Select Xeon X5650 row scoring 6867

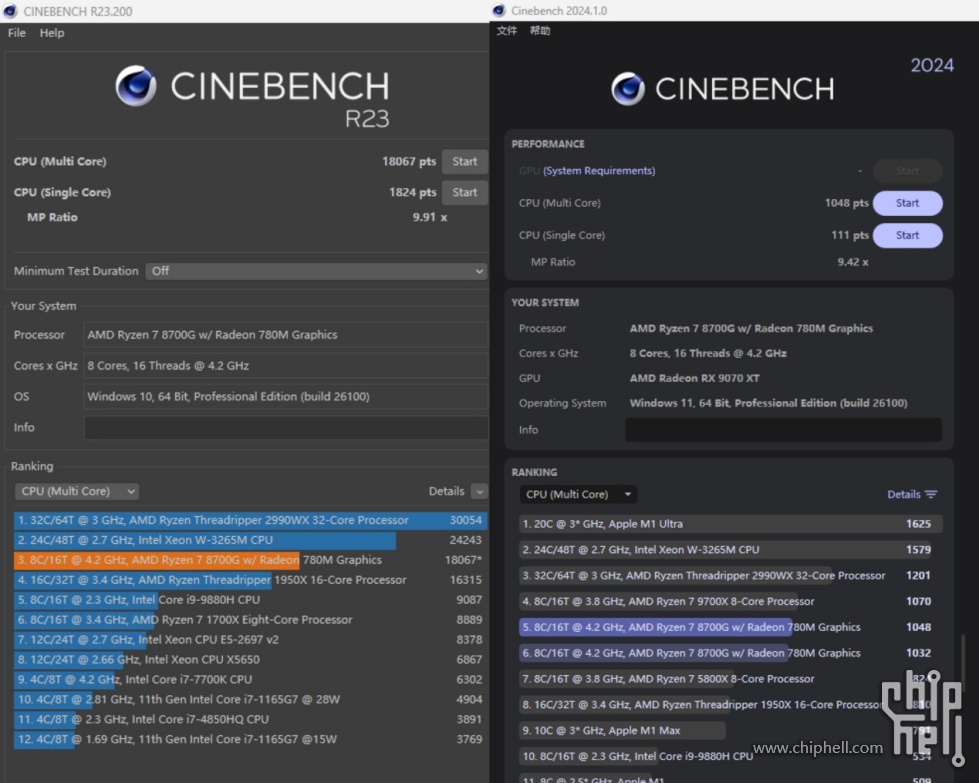click(250, 660)
